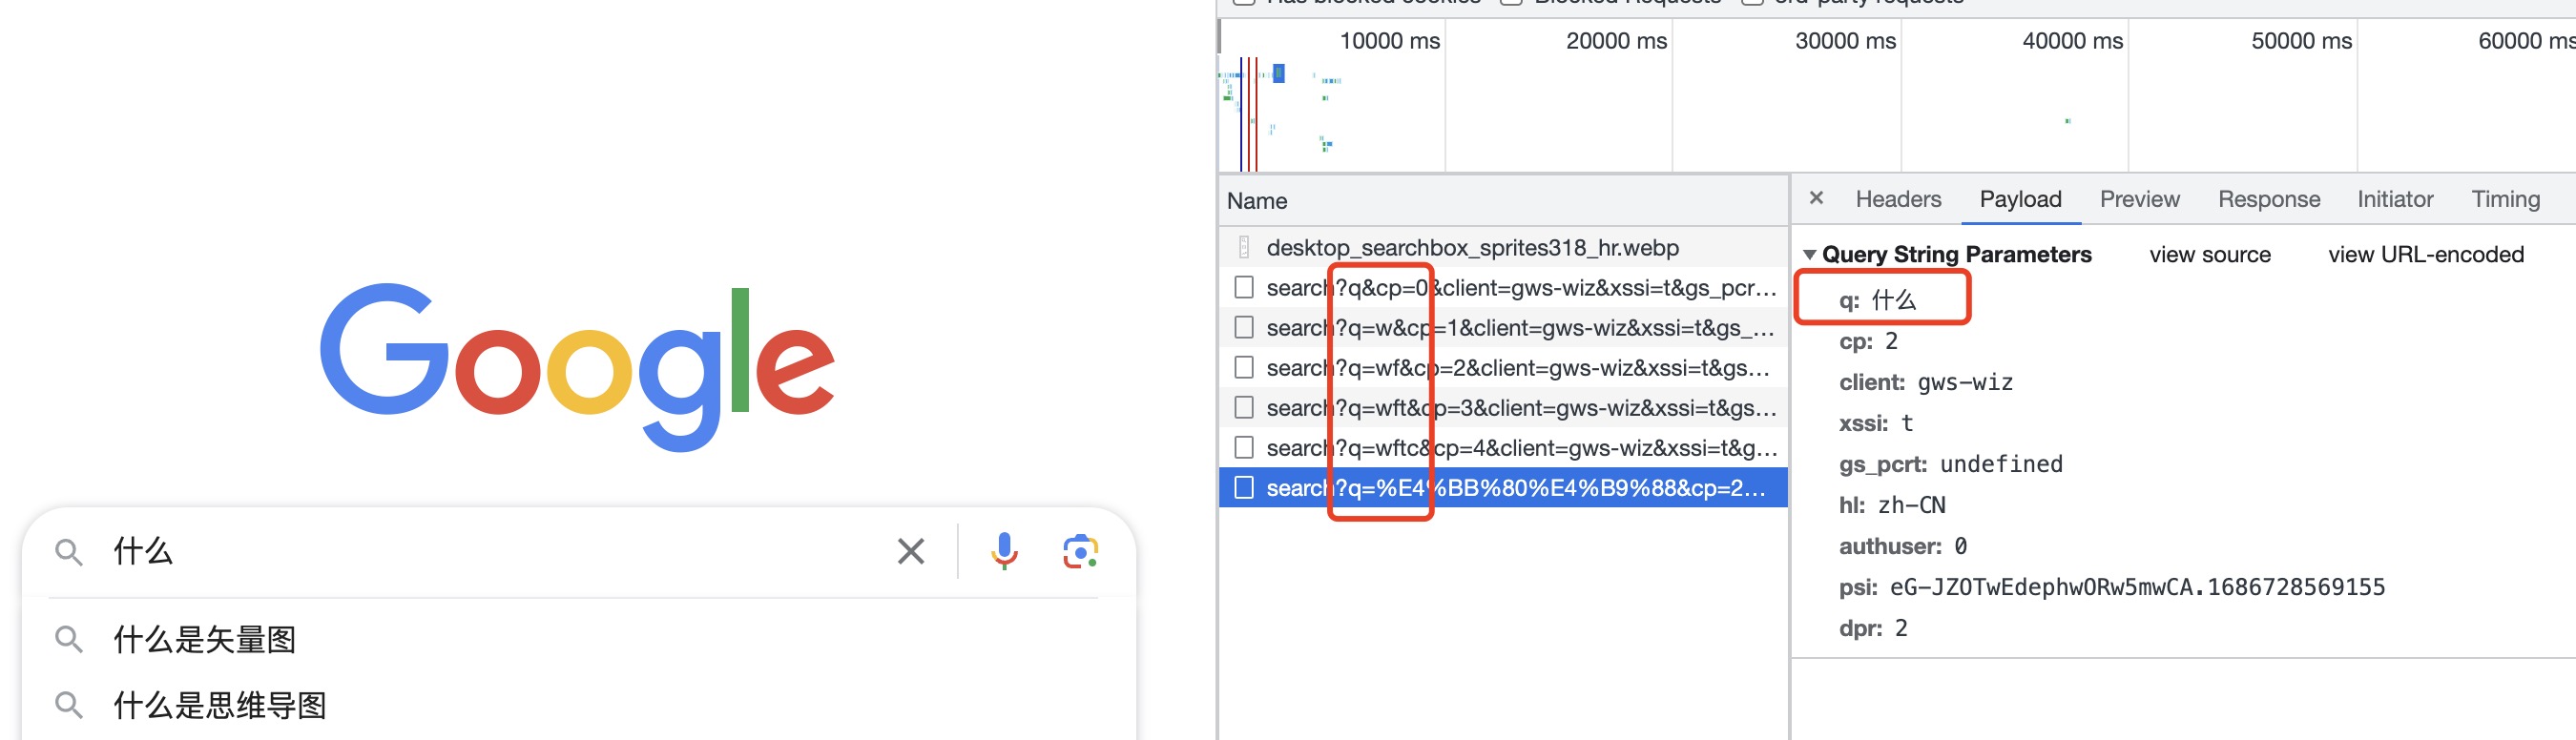Viewport: 2576px width, 740px height.
Task: Click the dpr: 2 parameter
Action: (1873, 628)
